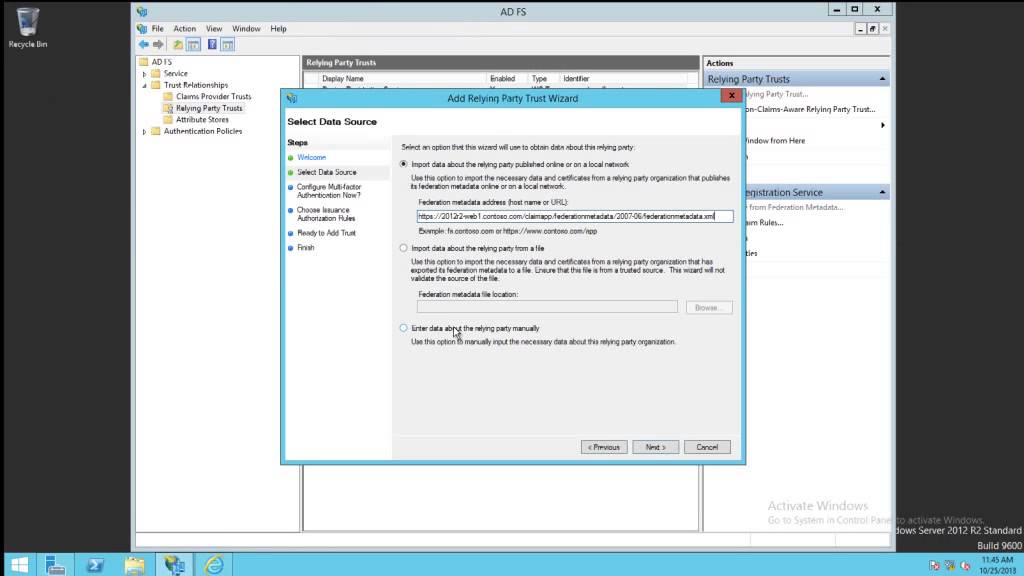Viewport: 1024px width, 576px height.
Task: Open the Help toolbar icon
Action: tap(212, 44)
